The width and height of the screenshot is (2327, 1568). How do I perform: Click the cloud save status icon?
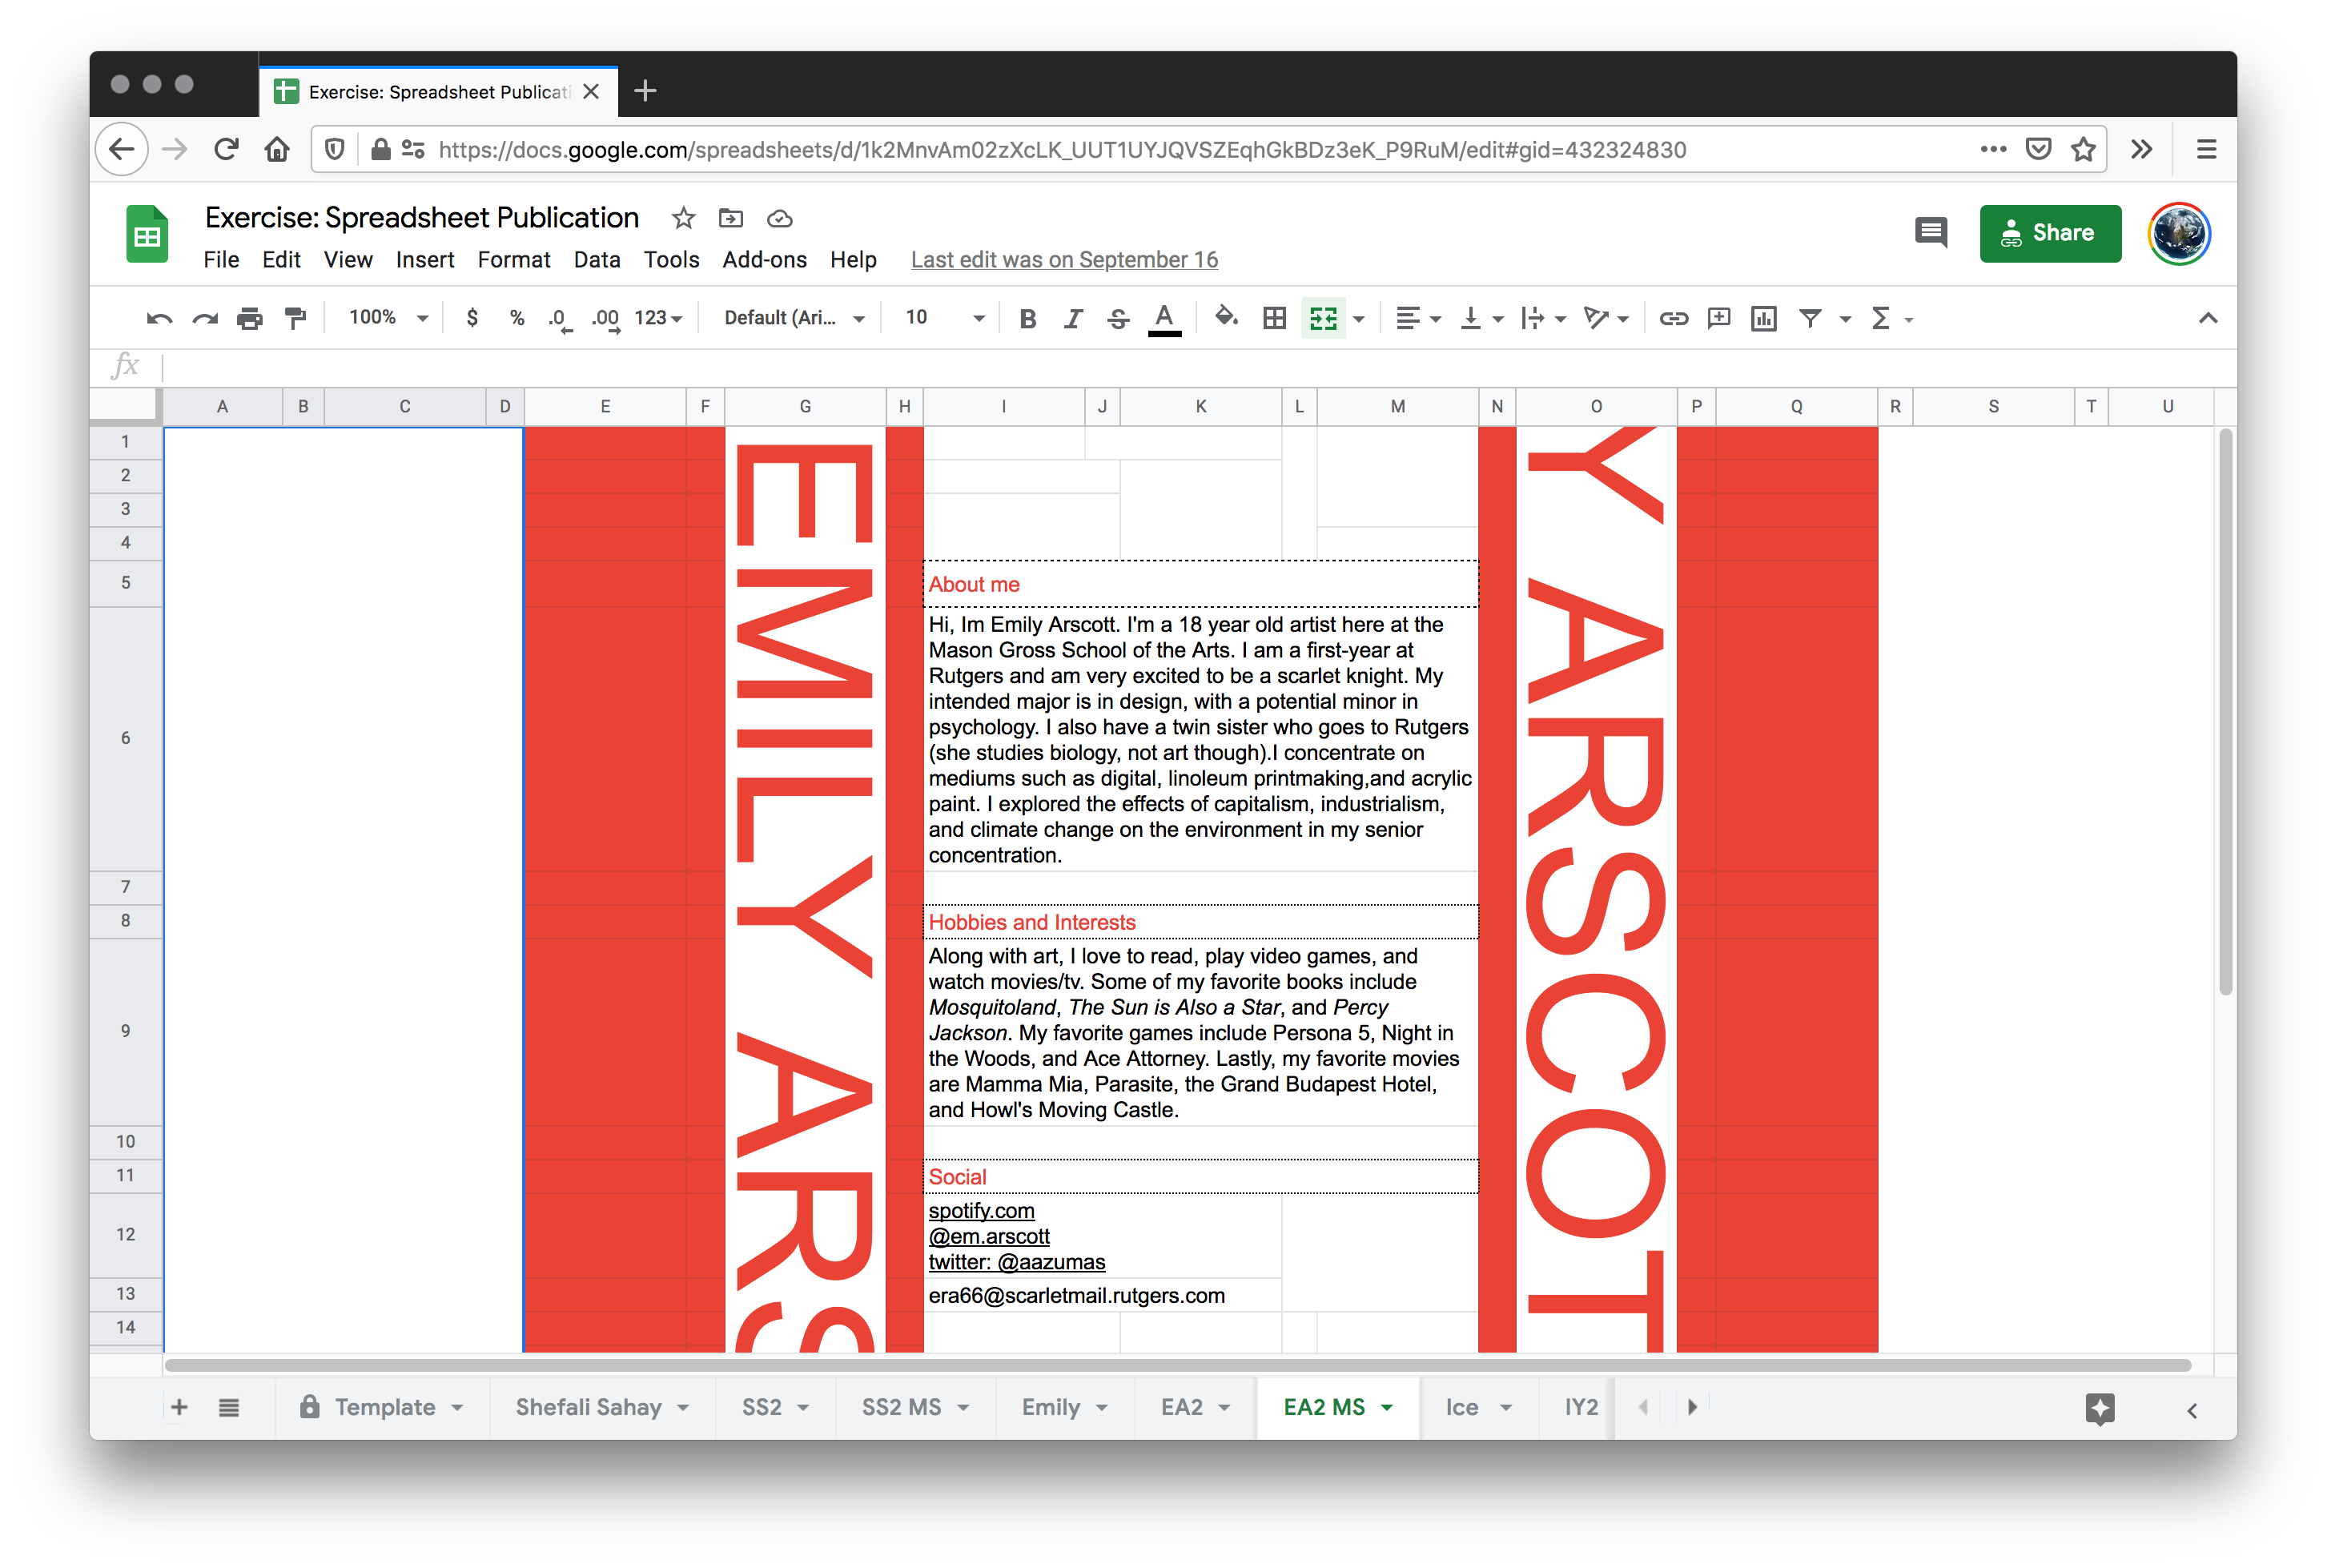780,218
